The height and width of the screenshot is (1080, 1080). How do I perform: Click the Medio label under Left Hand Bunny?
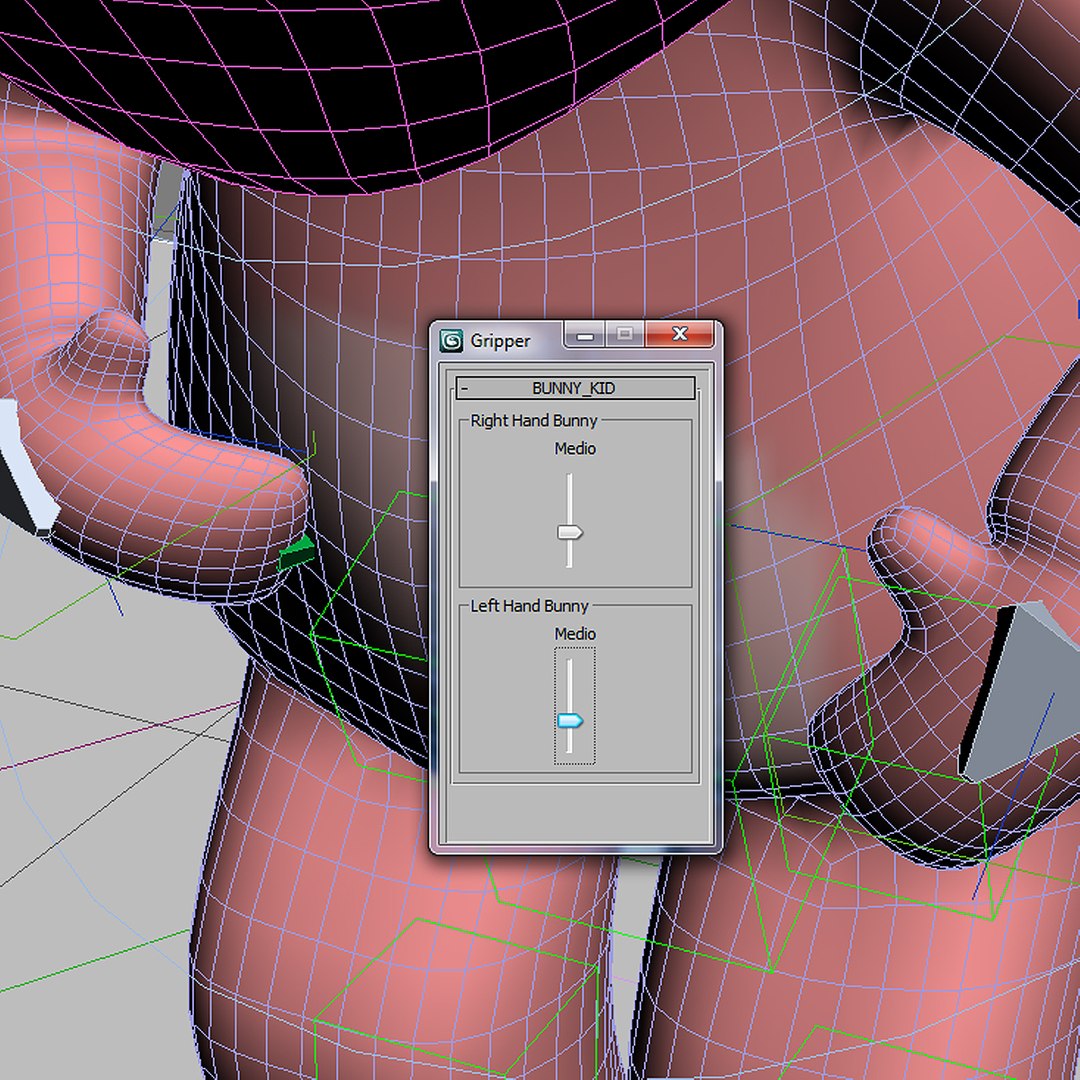pyautogui.click(x=575, y=634)
